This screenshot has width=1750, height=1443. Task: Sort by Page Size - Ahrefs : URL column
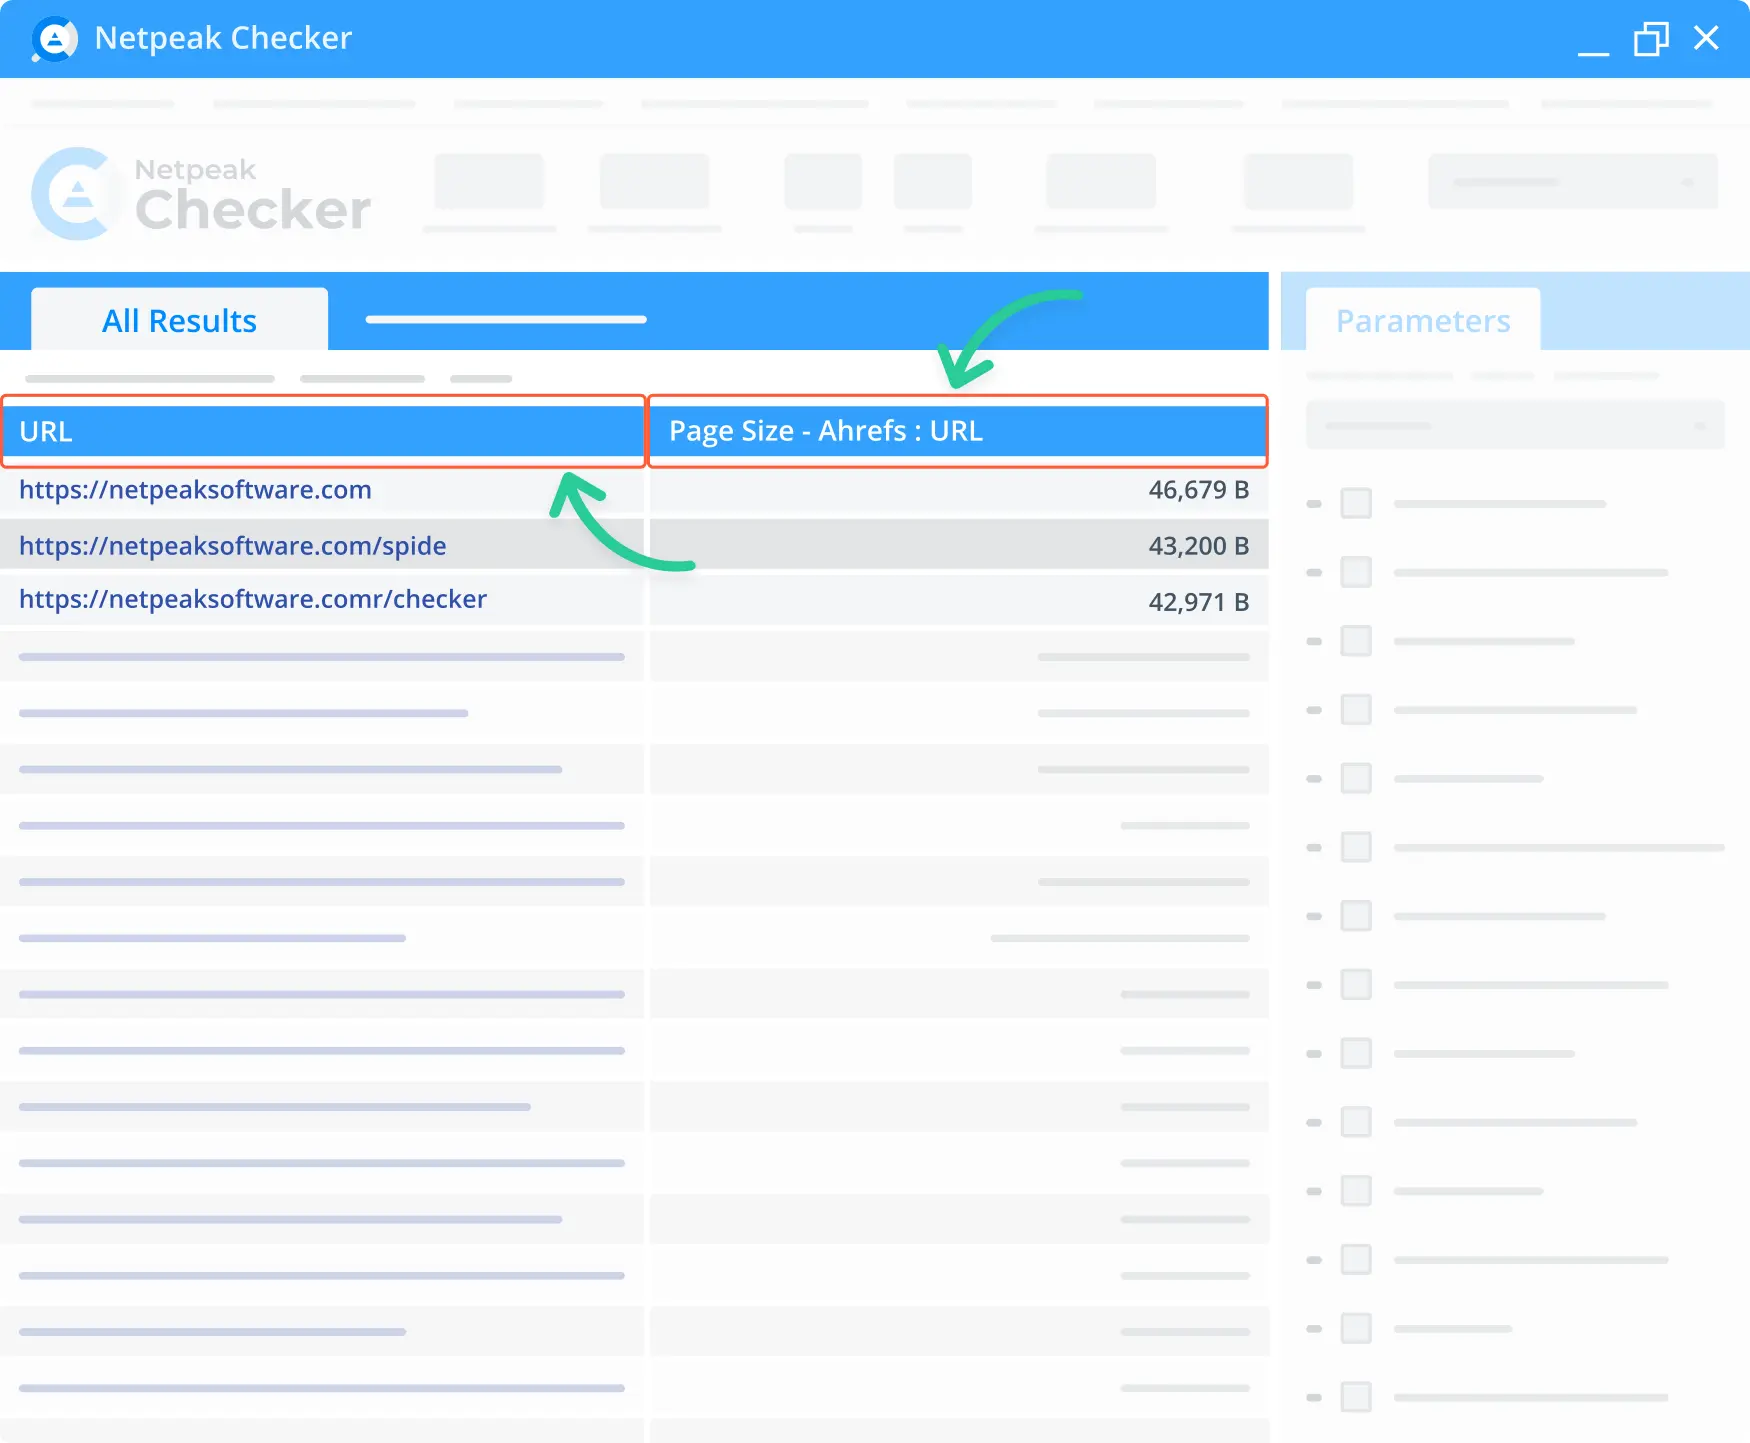958,431
